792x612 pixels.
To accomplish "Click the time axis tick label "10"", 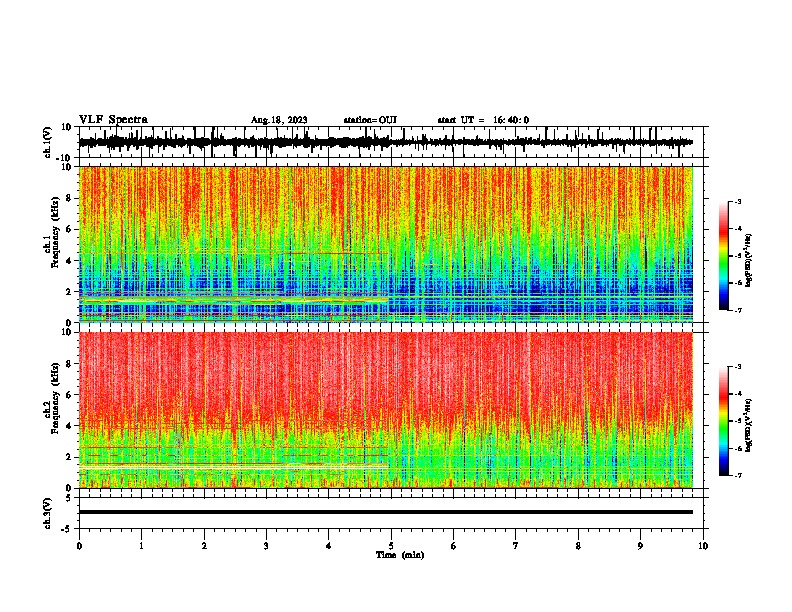I will (x=703, y=546).
